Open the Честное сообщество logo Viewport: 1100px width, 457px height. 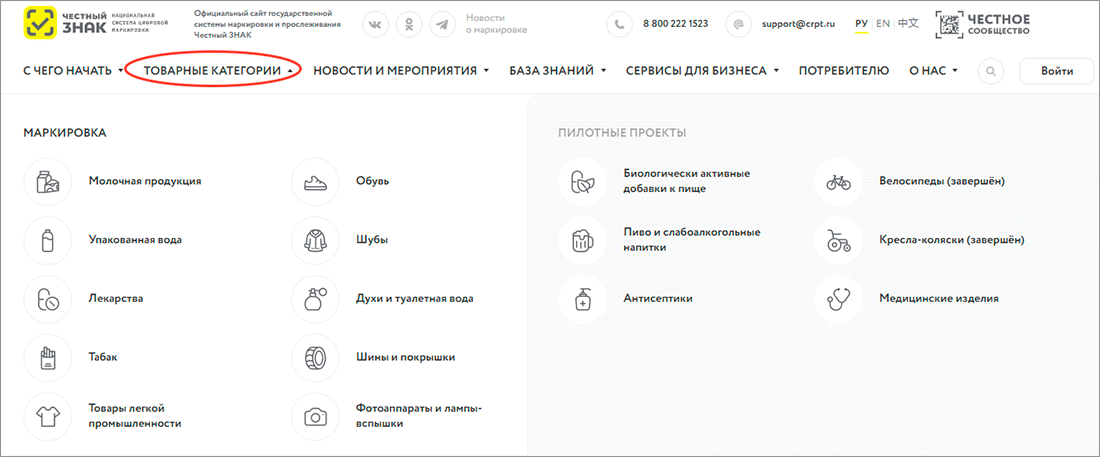pos(984,24)
